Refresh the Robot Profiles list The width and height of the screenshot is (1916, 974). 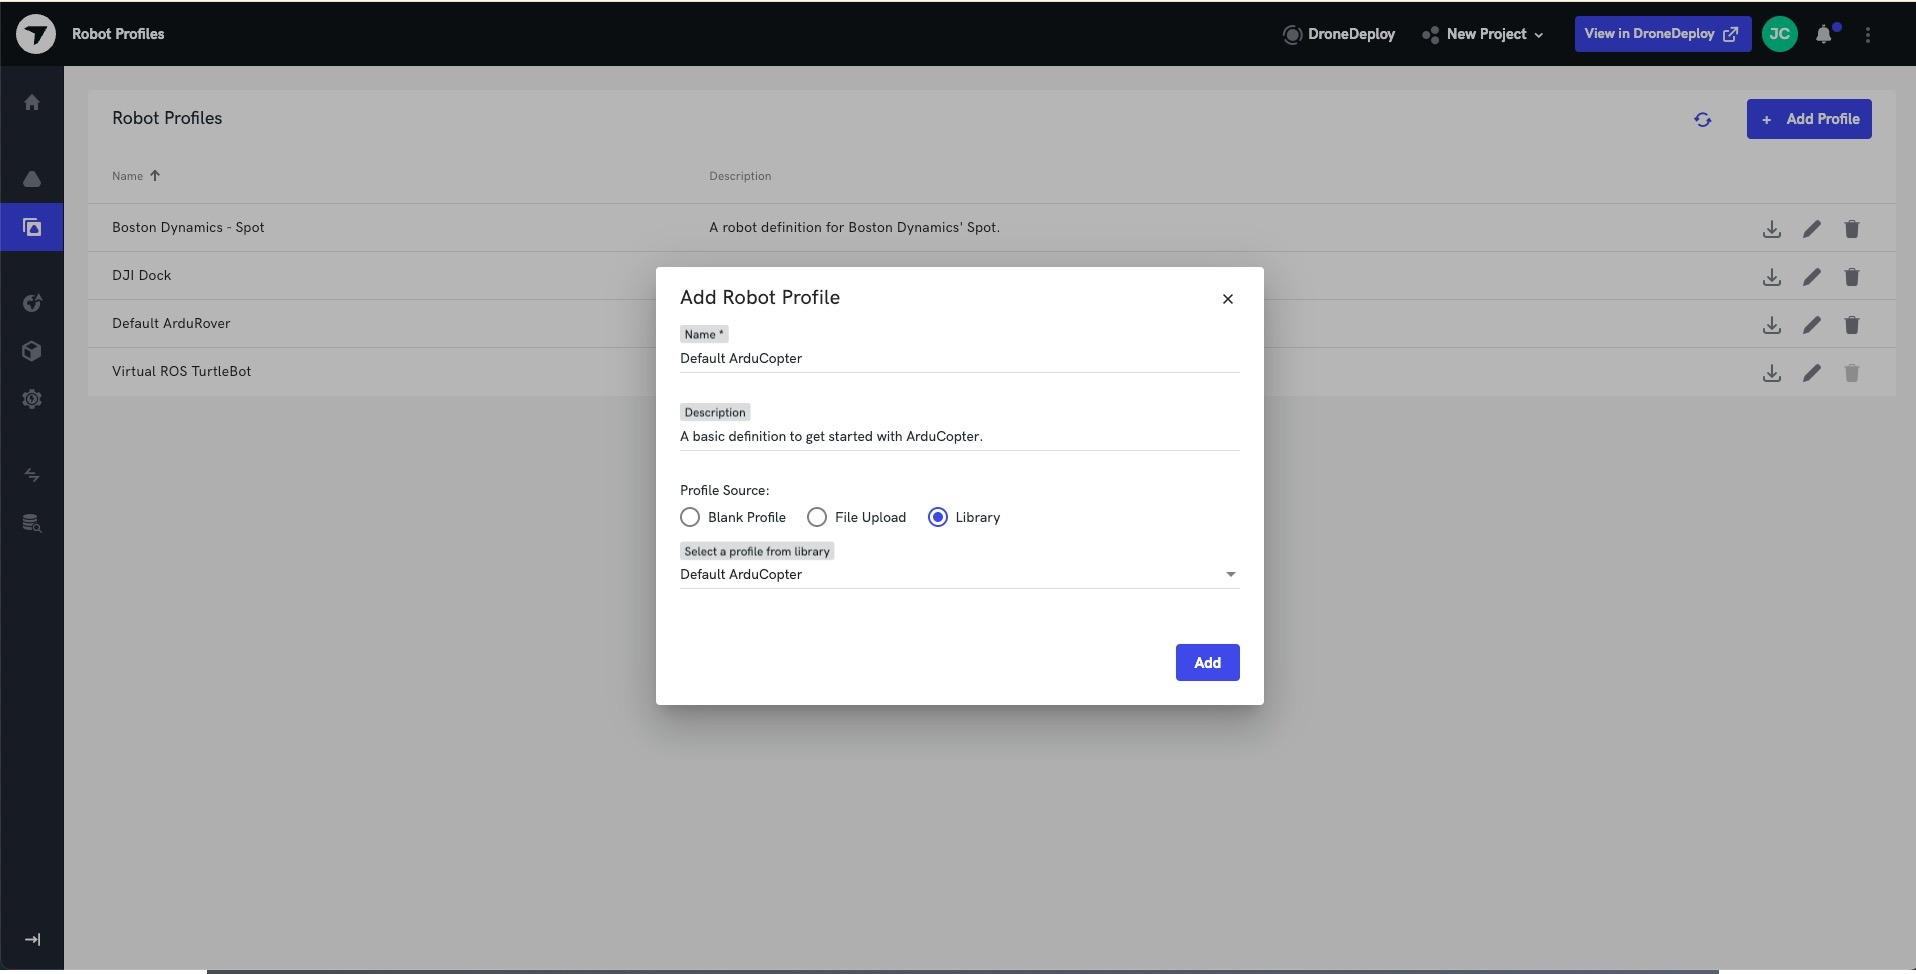1702,119
